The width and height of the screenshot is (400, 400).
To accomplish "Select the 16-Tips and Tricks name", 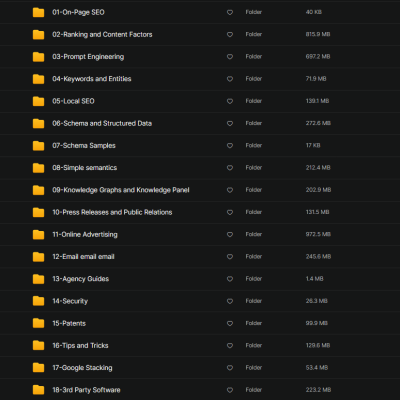I will tap(80, 346).
